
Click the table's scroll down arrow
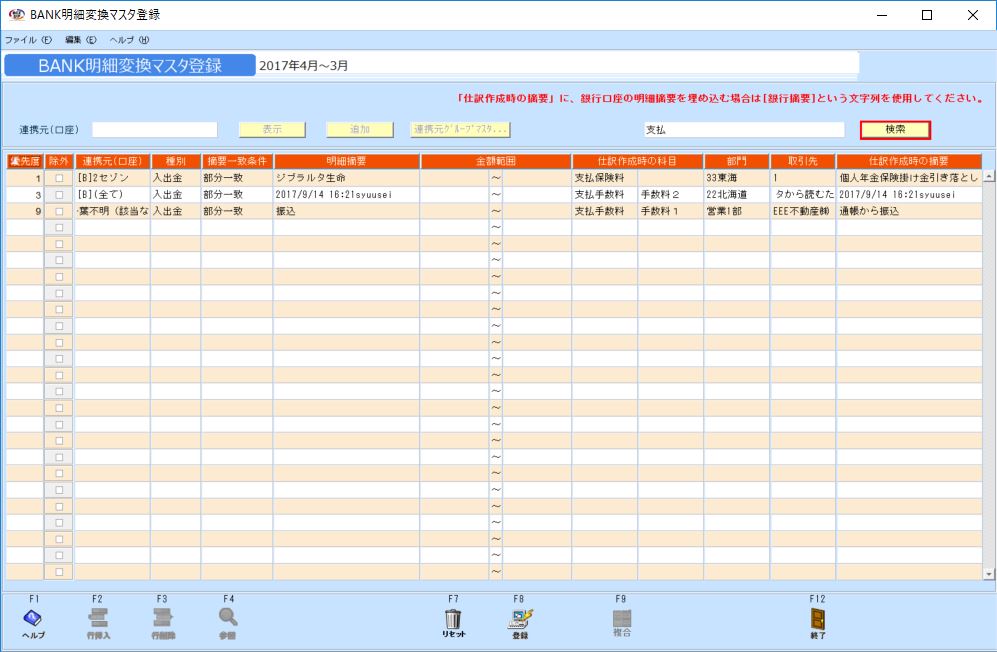coord(989,574)
